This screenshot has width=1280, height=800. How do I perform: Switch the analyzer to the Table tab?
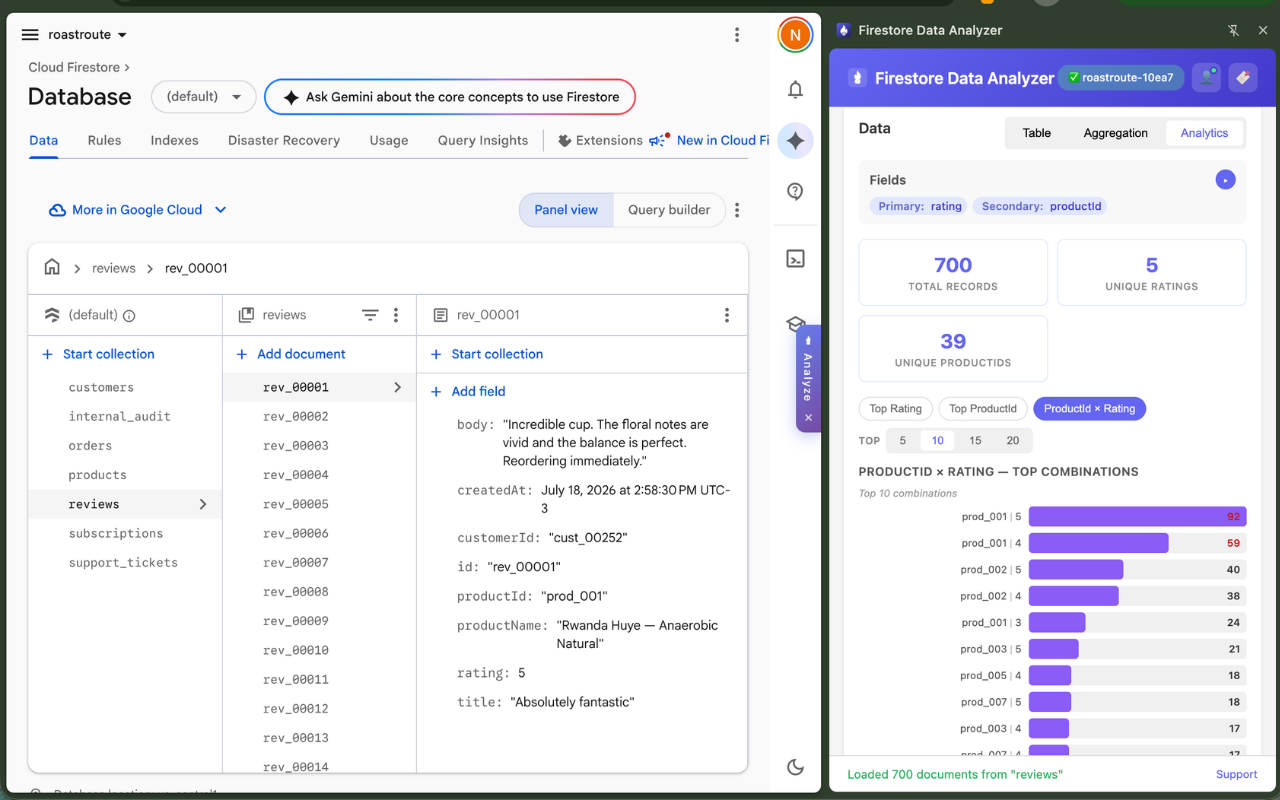pos(1037,133)
